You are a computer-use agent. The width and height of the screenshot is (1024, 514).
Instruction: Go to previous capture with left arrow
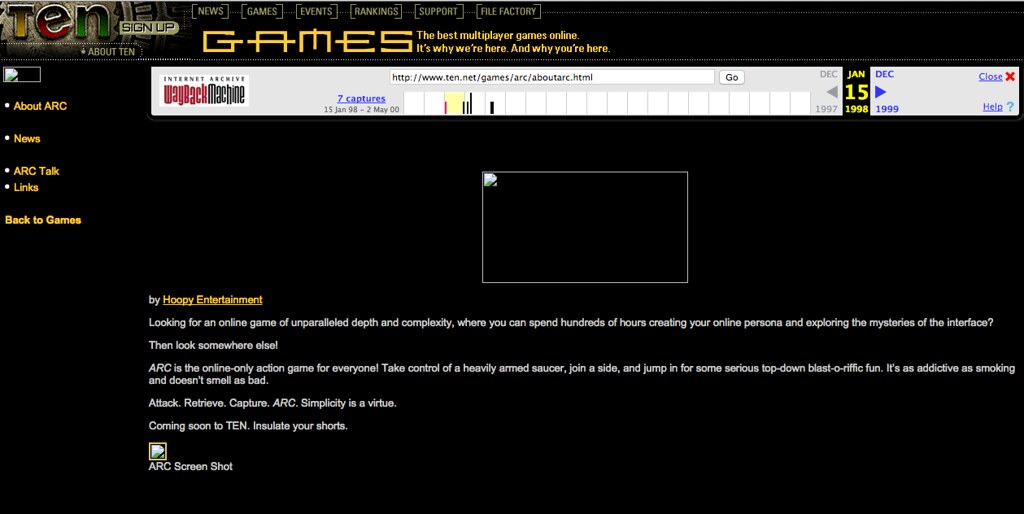tap(831, 92)
